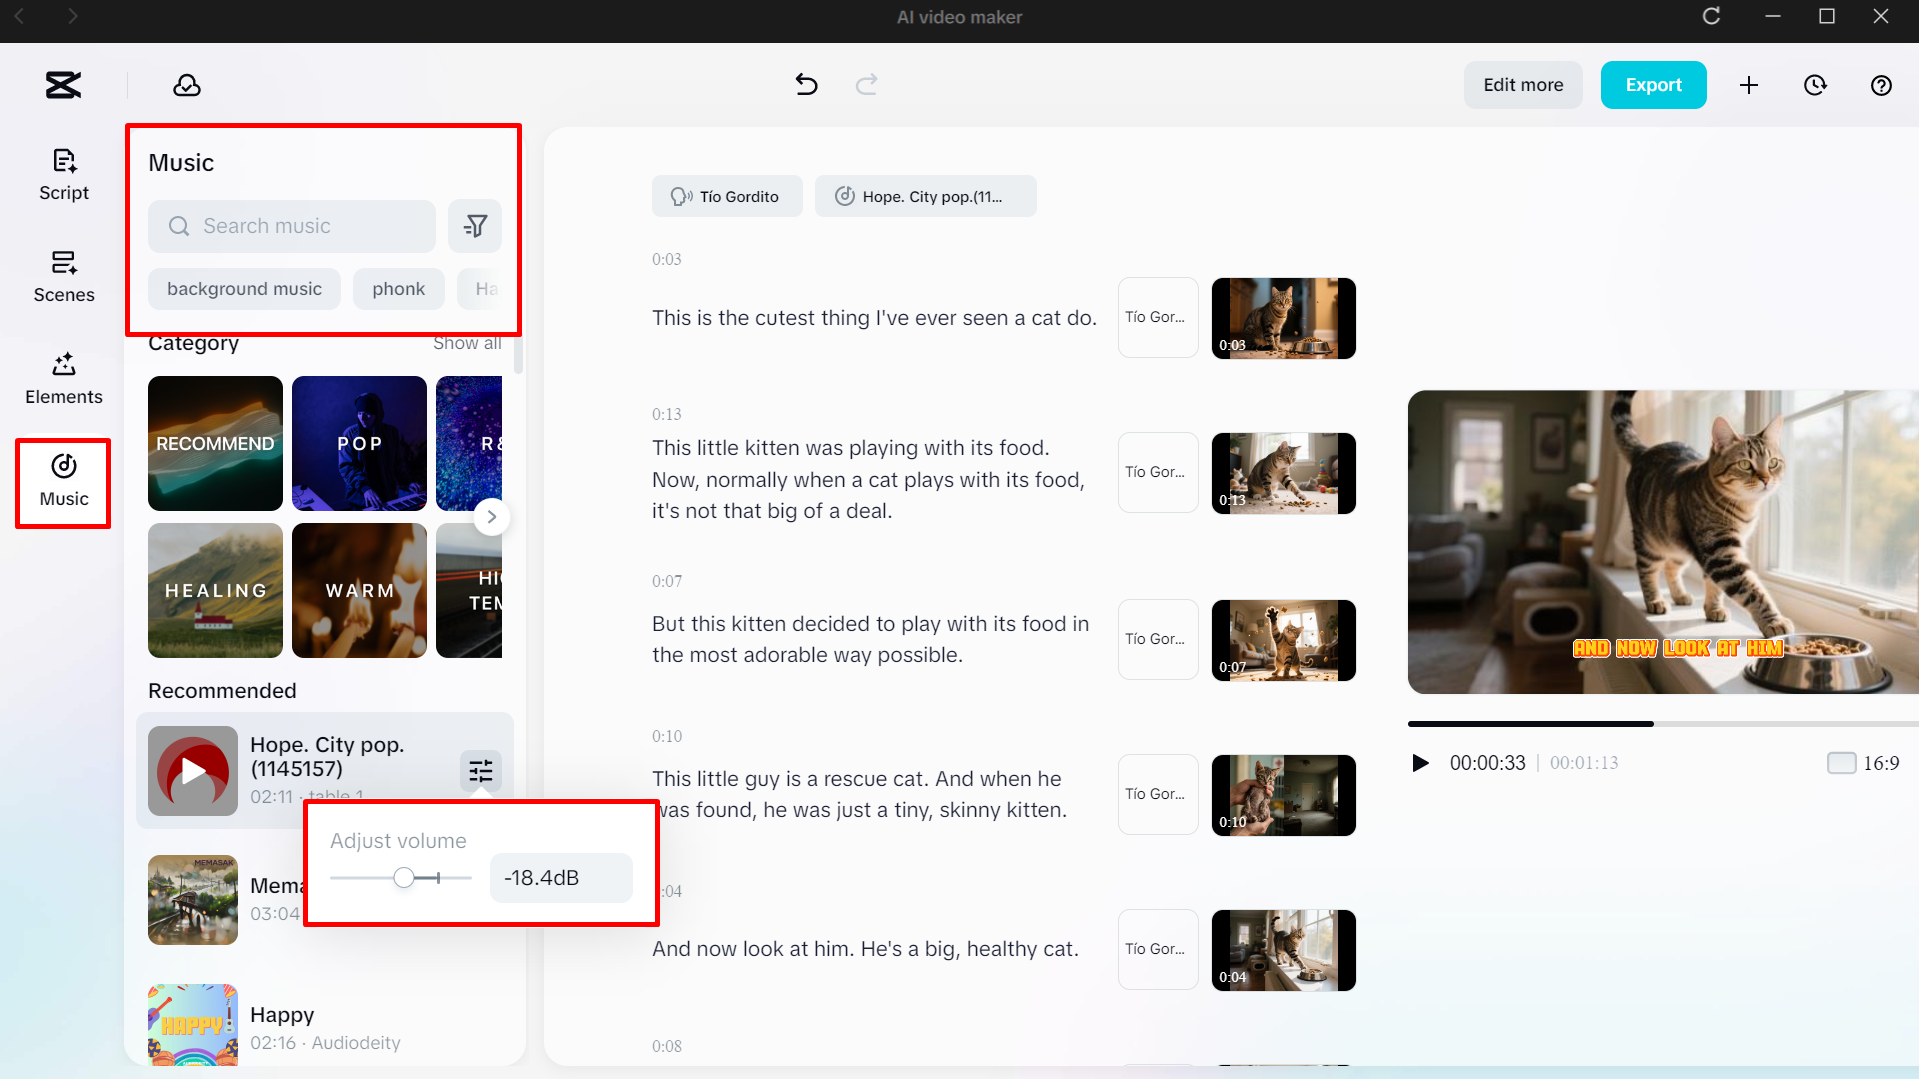Click the -18.4dB volume field
This screenshot has width=1919, height=1079.
(x=561, y=878)
